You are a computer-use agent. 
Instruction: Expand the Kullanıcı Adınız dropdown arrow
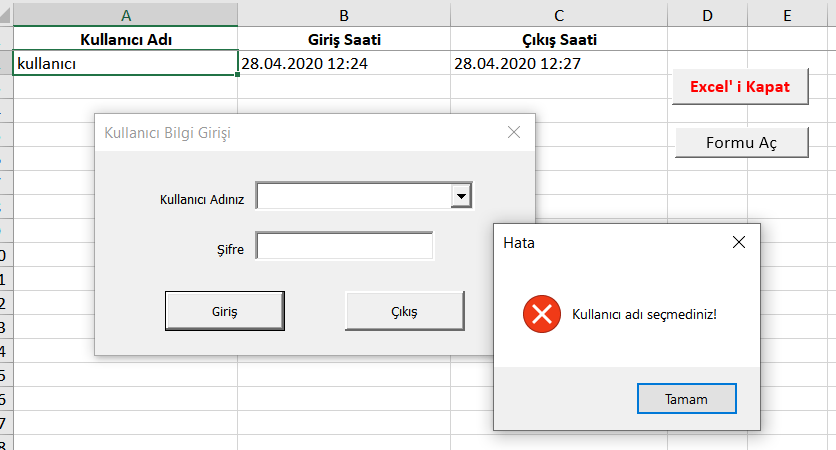[461, 197]
